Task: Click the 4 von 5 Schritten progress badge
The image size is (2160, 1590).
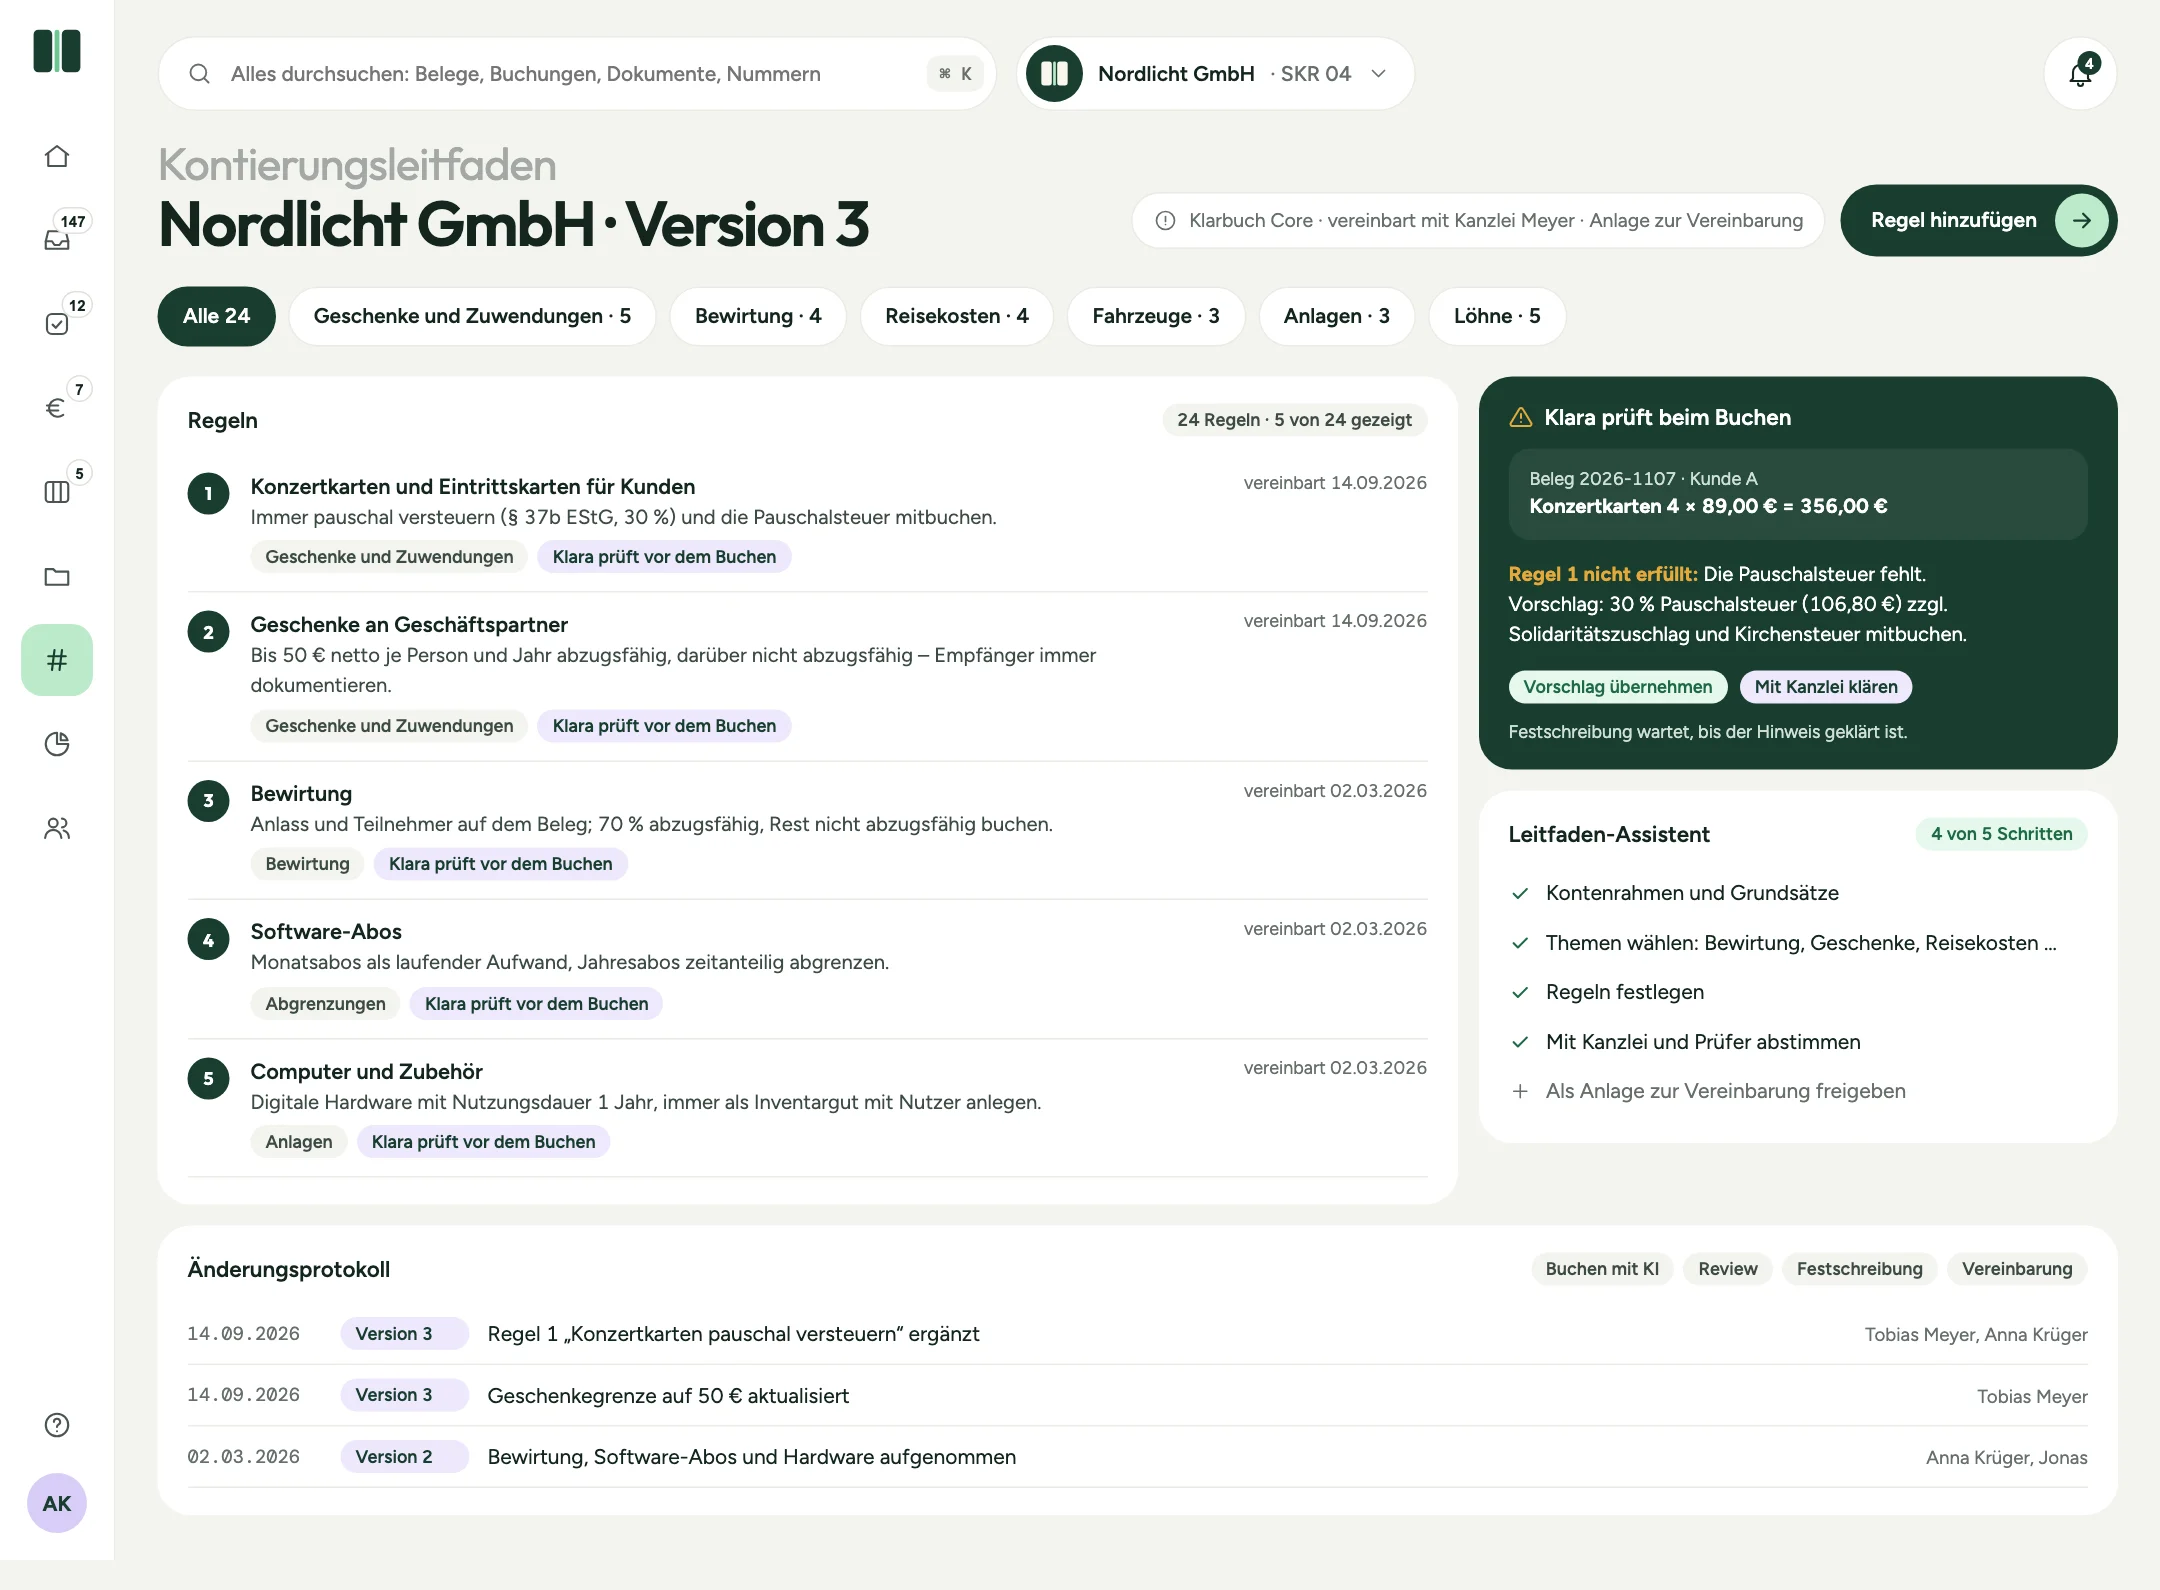Action: 2001,834
